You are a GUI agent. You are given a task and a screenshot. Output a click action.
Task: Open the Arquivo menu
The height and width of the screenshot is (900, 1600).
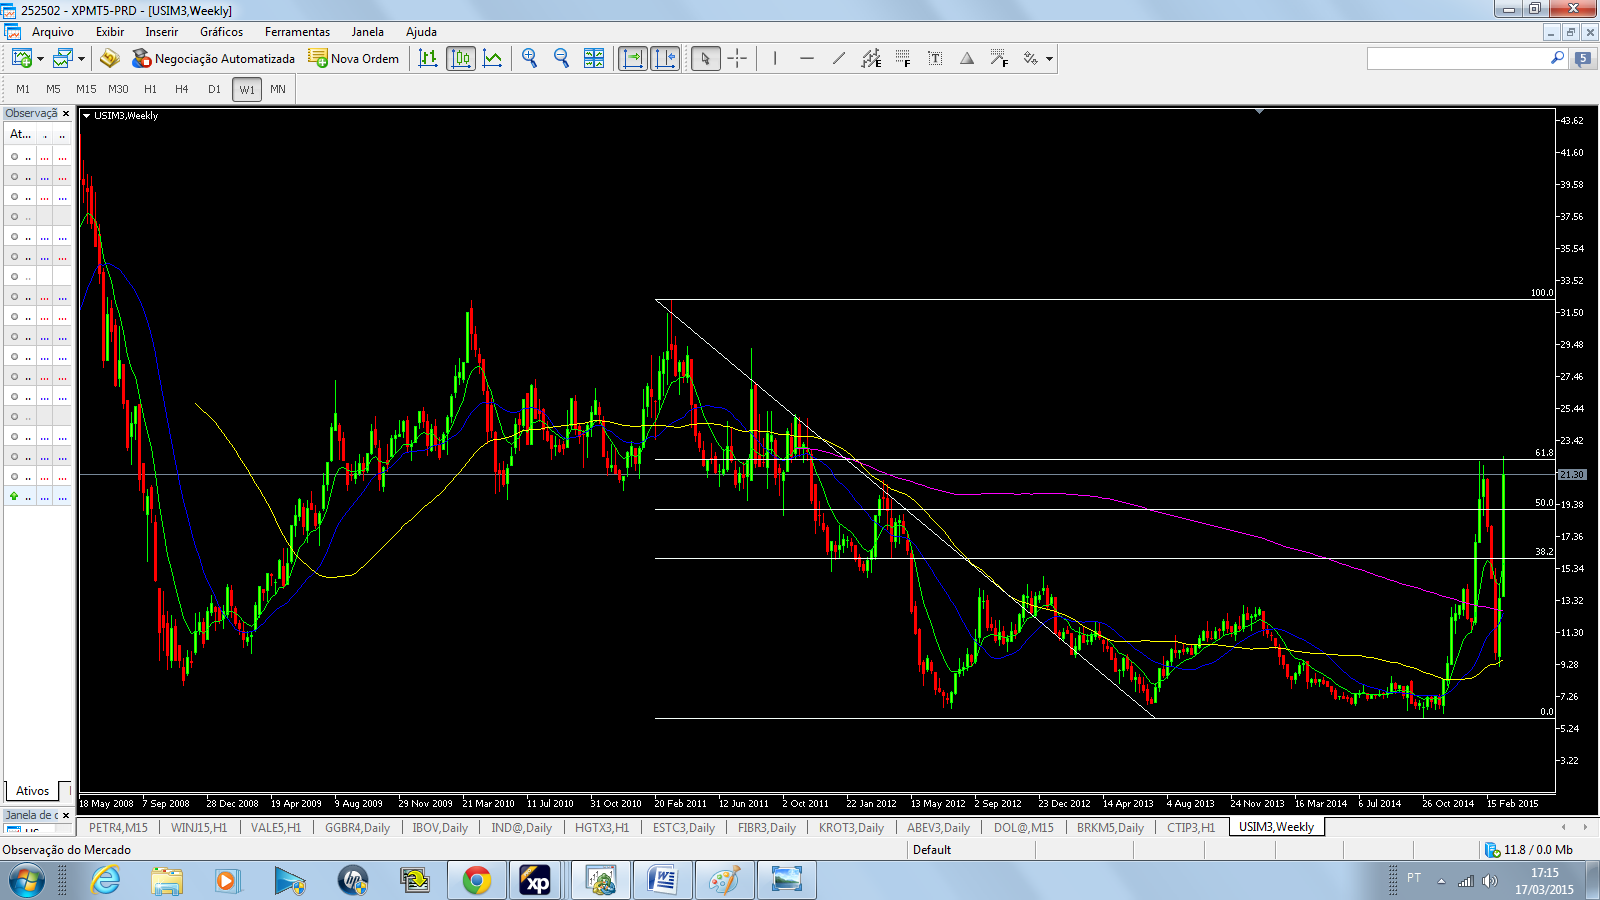pos(53,32)
